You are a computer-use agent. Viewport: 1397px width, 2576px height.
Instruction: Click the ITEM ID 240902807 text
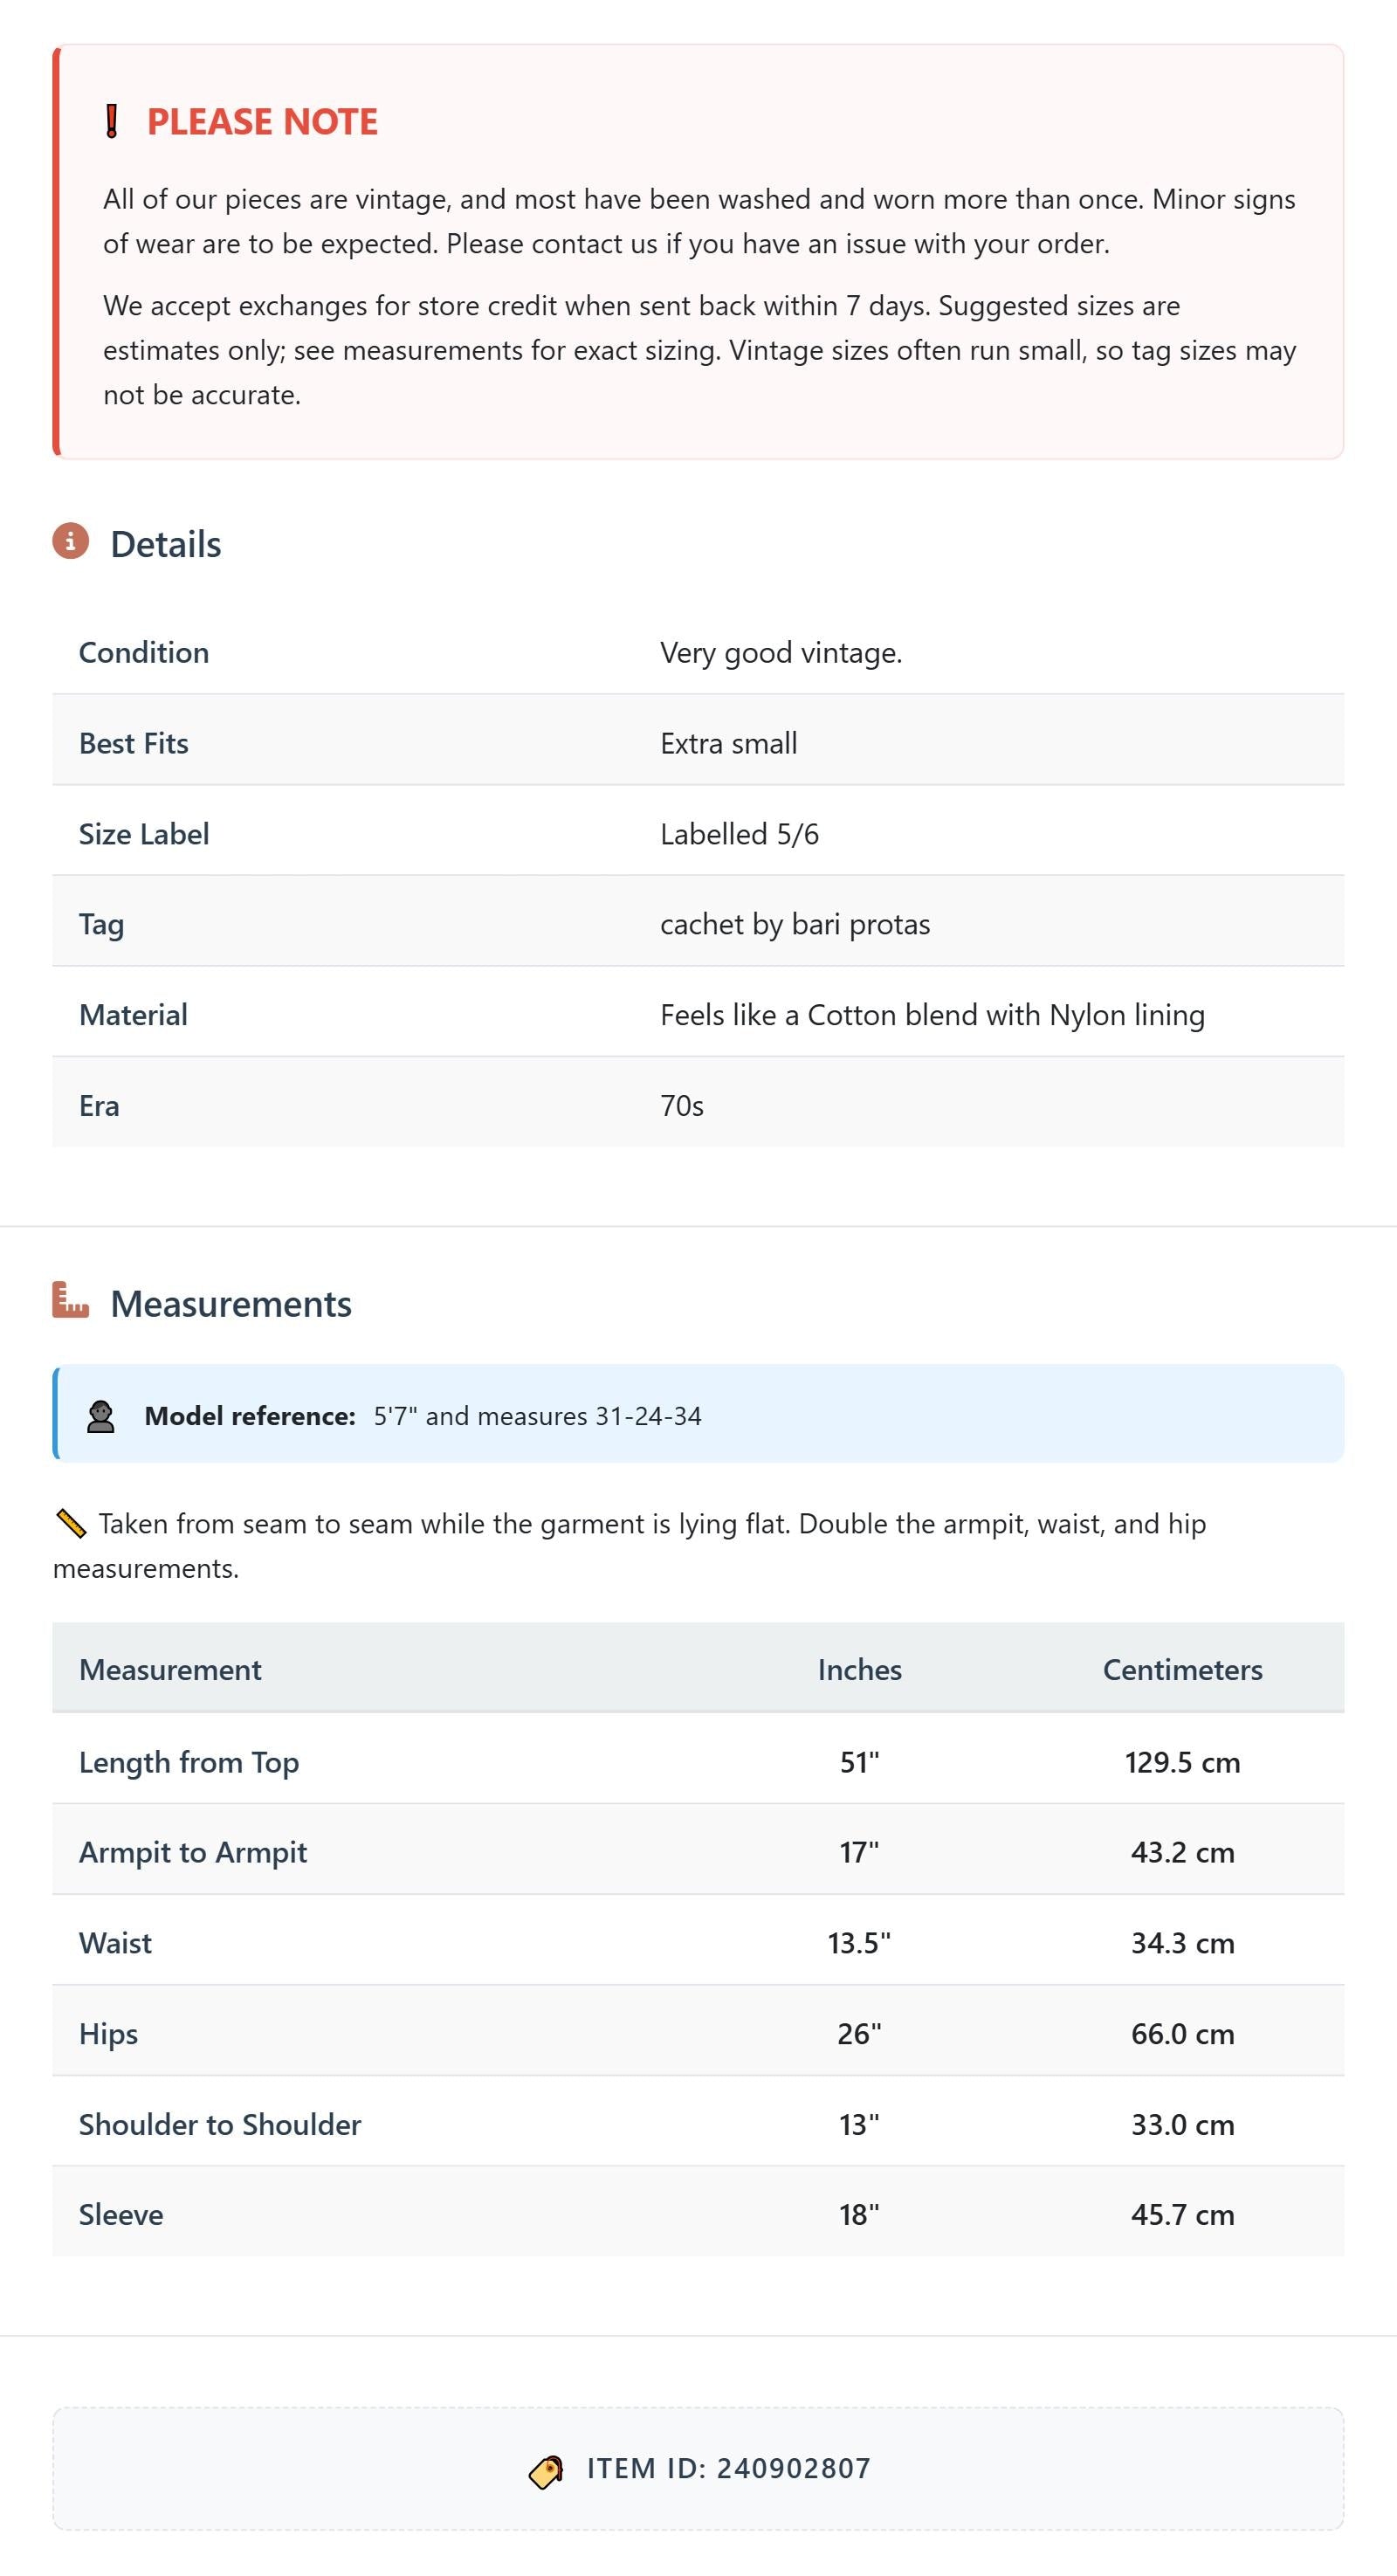point(728,2468)
